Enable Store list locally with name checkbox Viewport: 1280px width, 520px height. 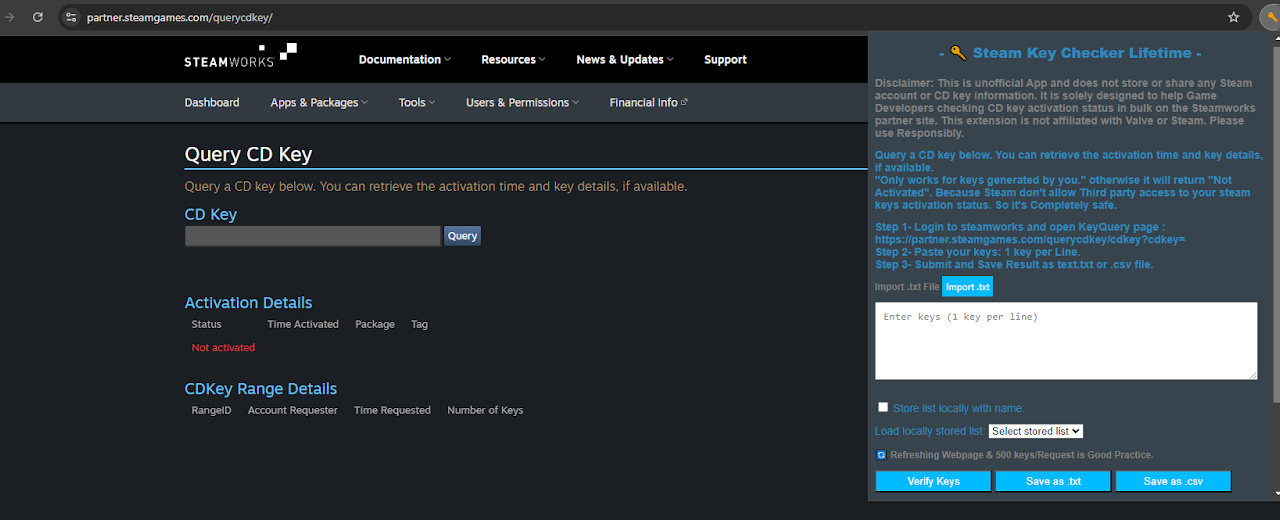[883, 407]
